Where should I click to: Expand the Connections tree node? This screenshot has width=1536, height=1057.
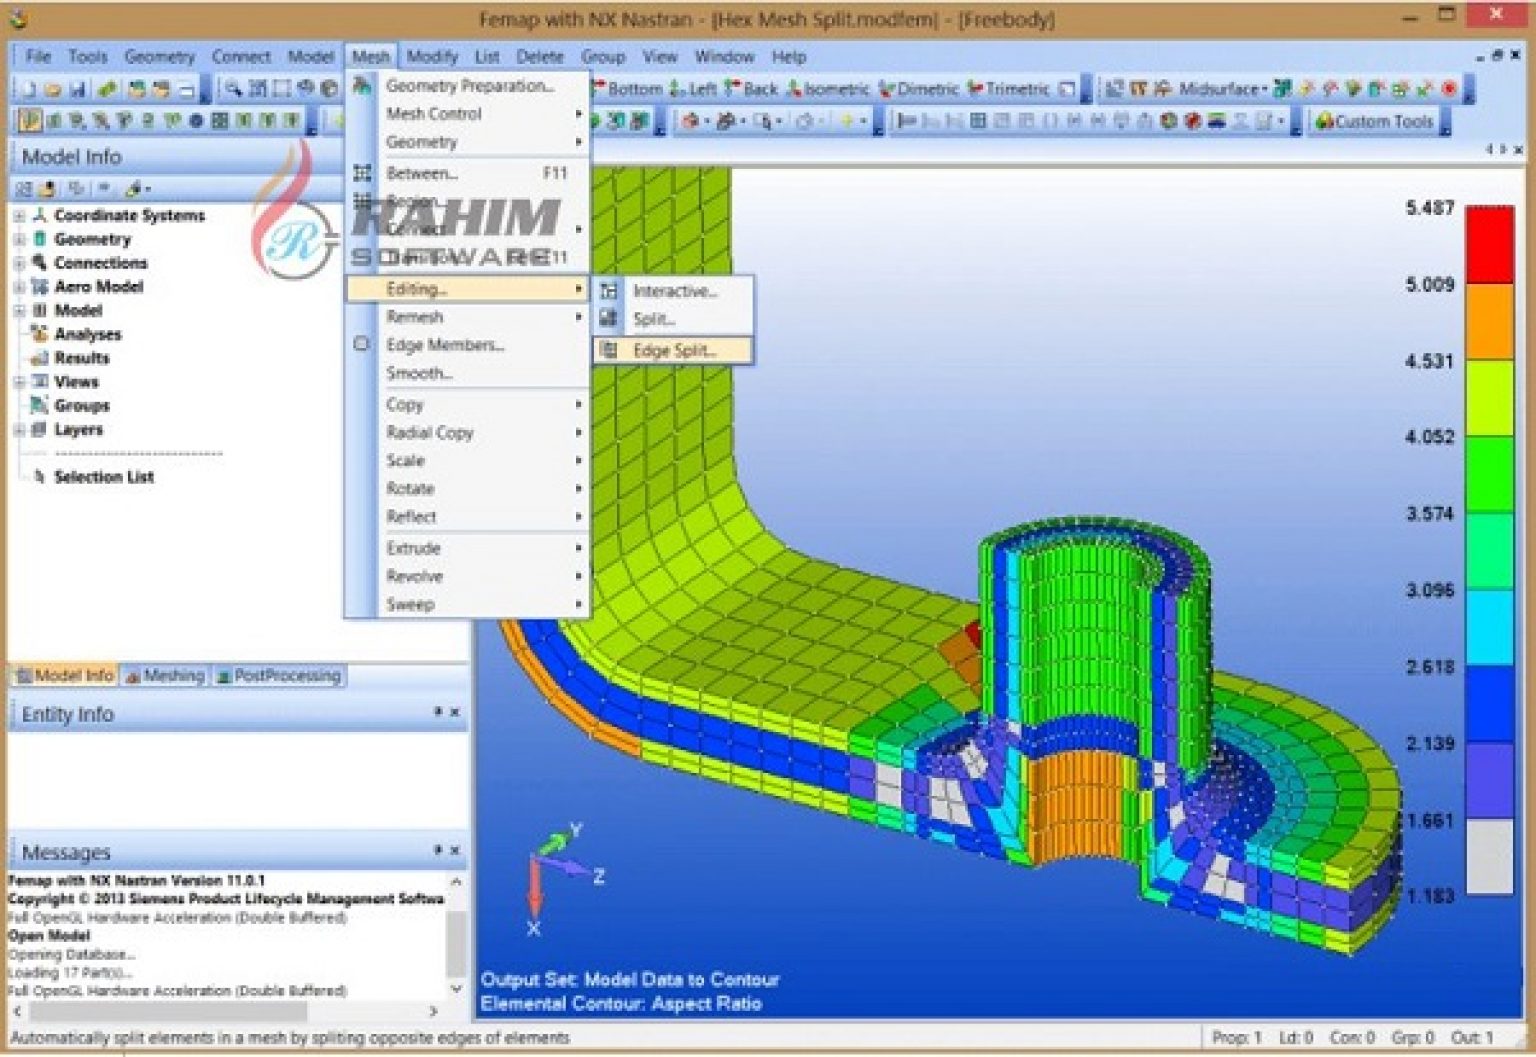[20, 263]
